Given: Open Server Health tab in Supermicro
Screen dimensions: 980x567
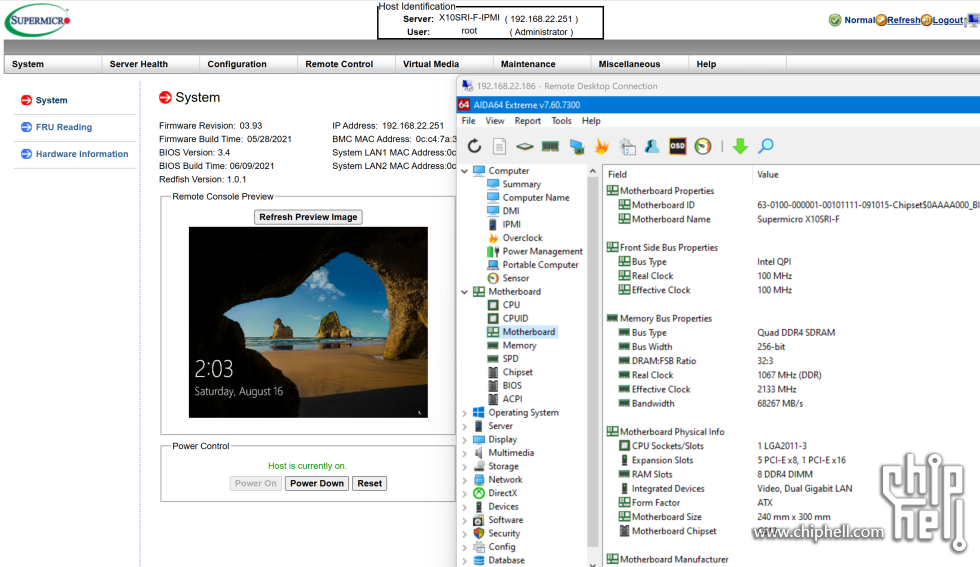Looking at the screenshot, I should pyautogui.click(x=139, y=64).
